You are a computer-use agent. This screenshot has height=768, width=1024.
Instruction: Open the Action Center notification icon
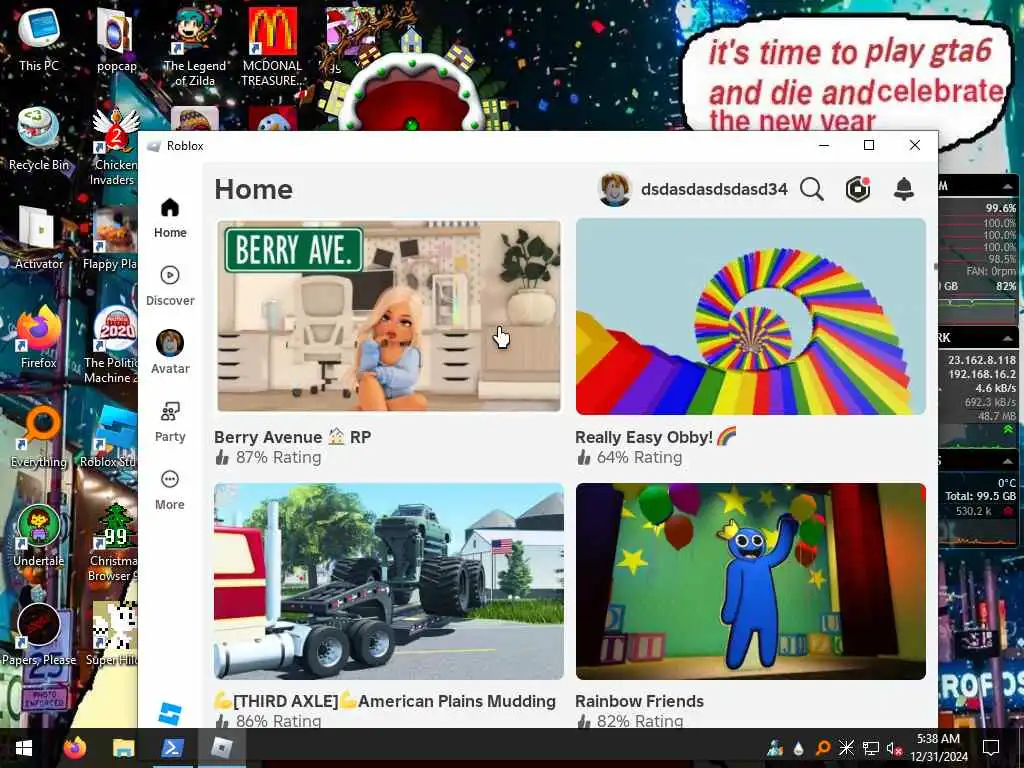tap(991, 748)
